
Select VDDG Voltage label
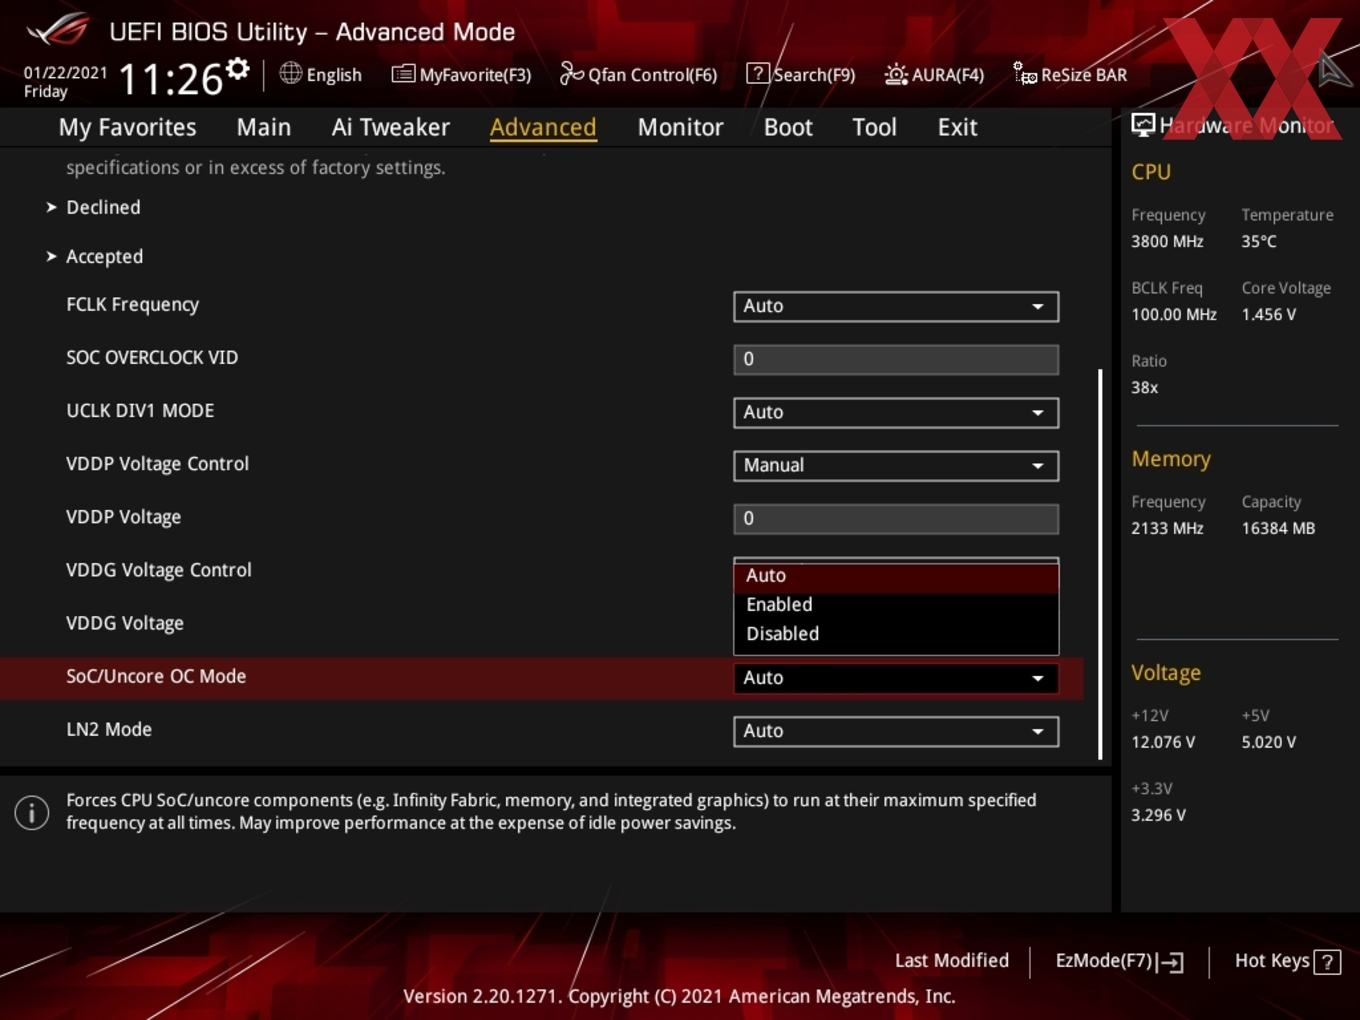click(x=125, y=623)
